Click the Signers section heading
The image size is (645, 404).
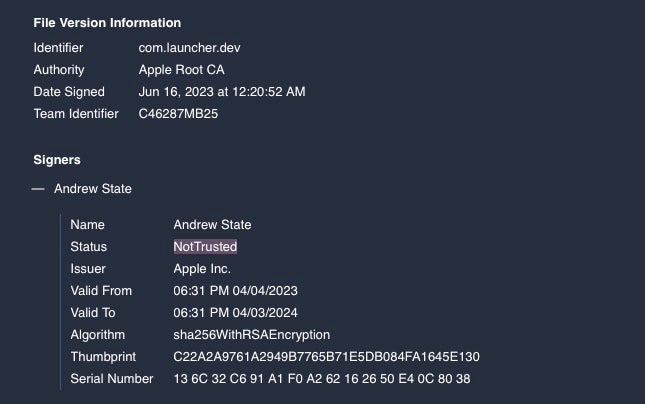[57, 160]
